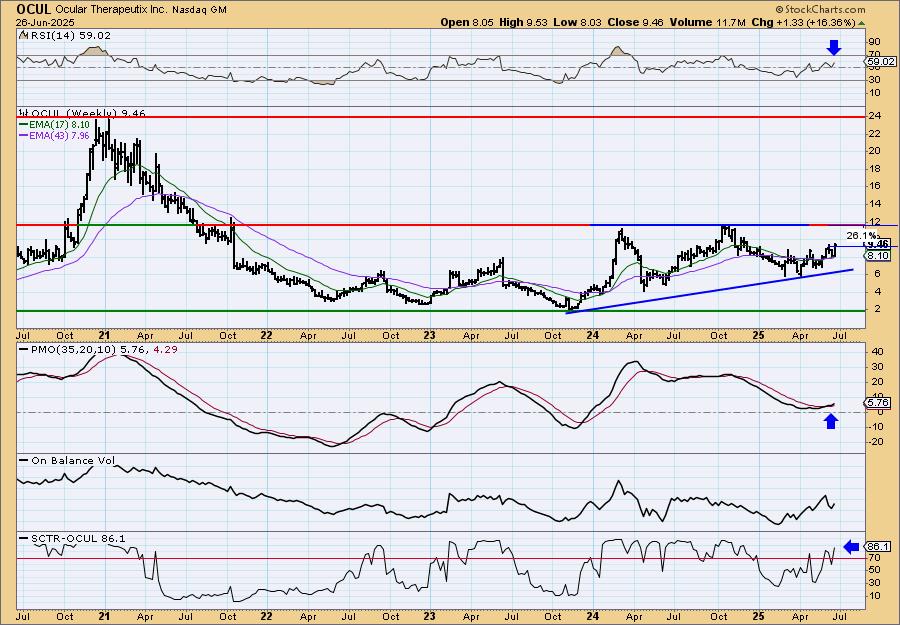This screenshot has height=625, width=900.
Task: Click the 50 level on the SCTR axis
Action: coord(875,570)
